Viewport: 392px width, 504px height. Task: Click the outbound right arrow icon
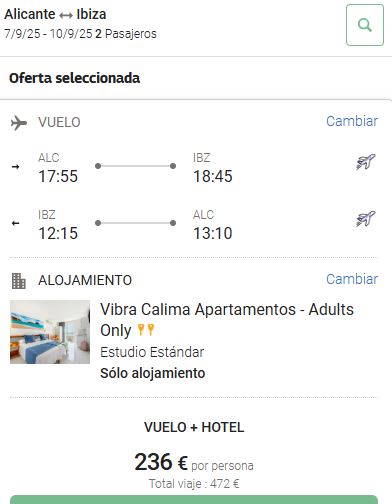click(15, 166)
